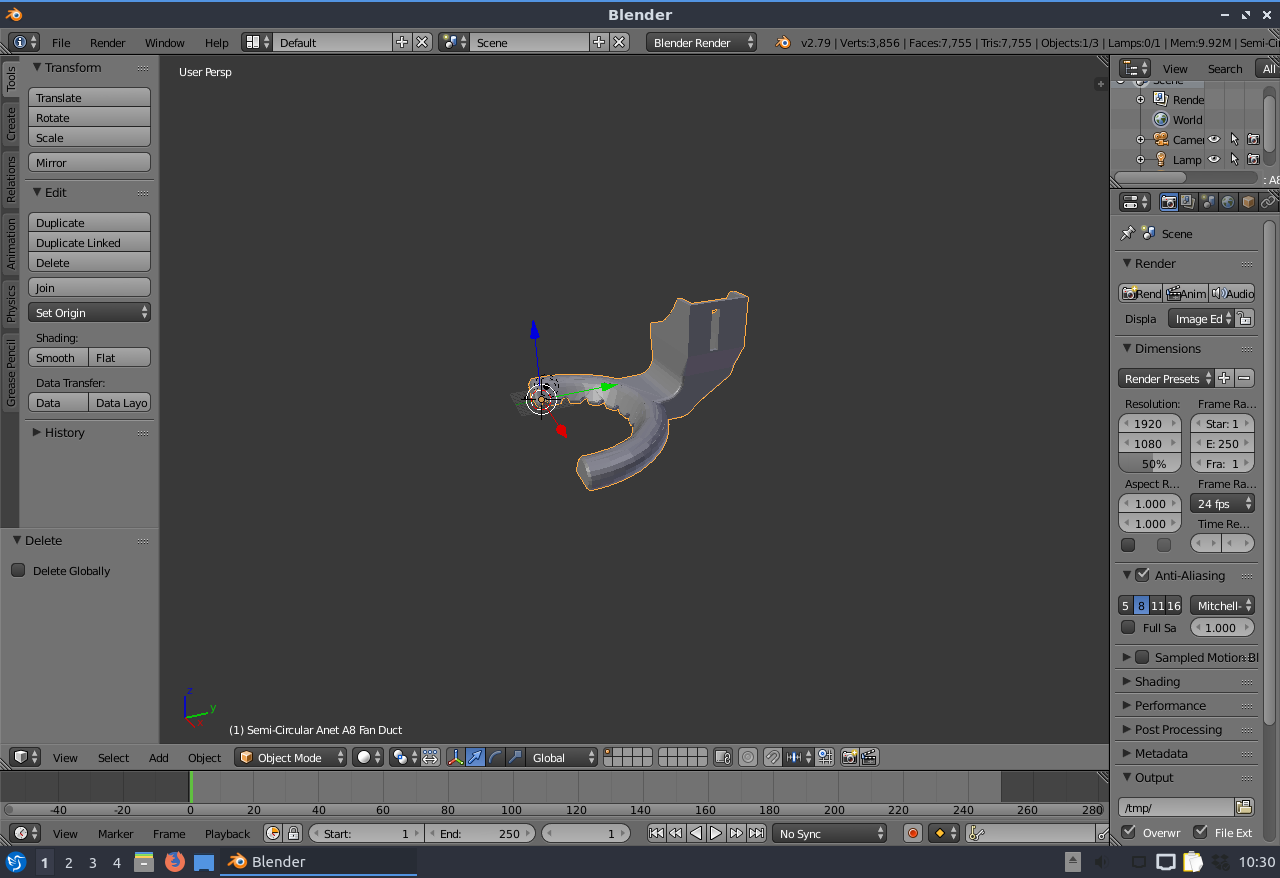Click the resolution percentage 50% slider

(x=1150, y=463)
